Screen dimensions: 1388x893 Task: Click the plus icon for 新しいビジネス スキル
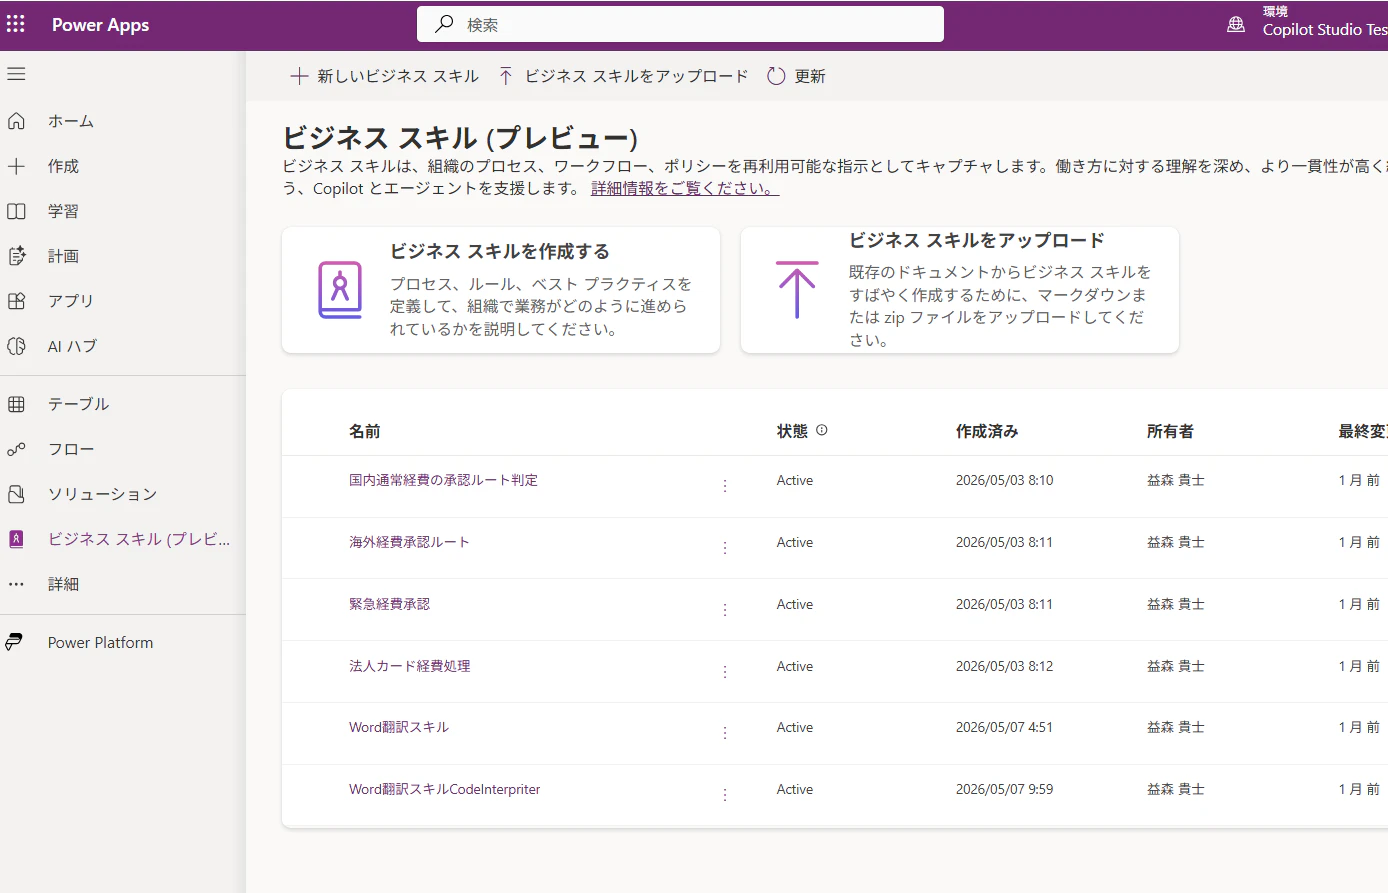tap(298, 76)
